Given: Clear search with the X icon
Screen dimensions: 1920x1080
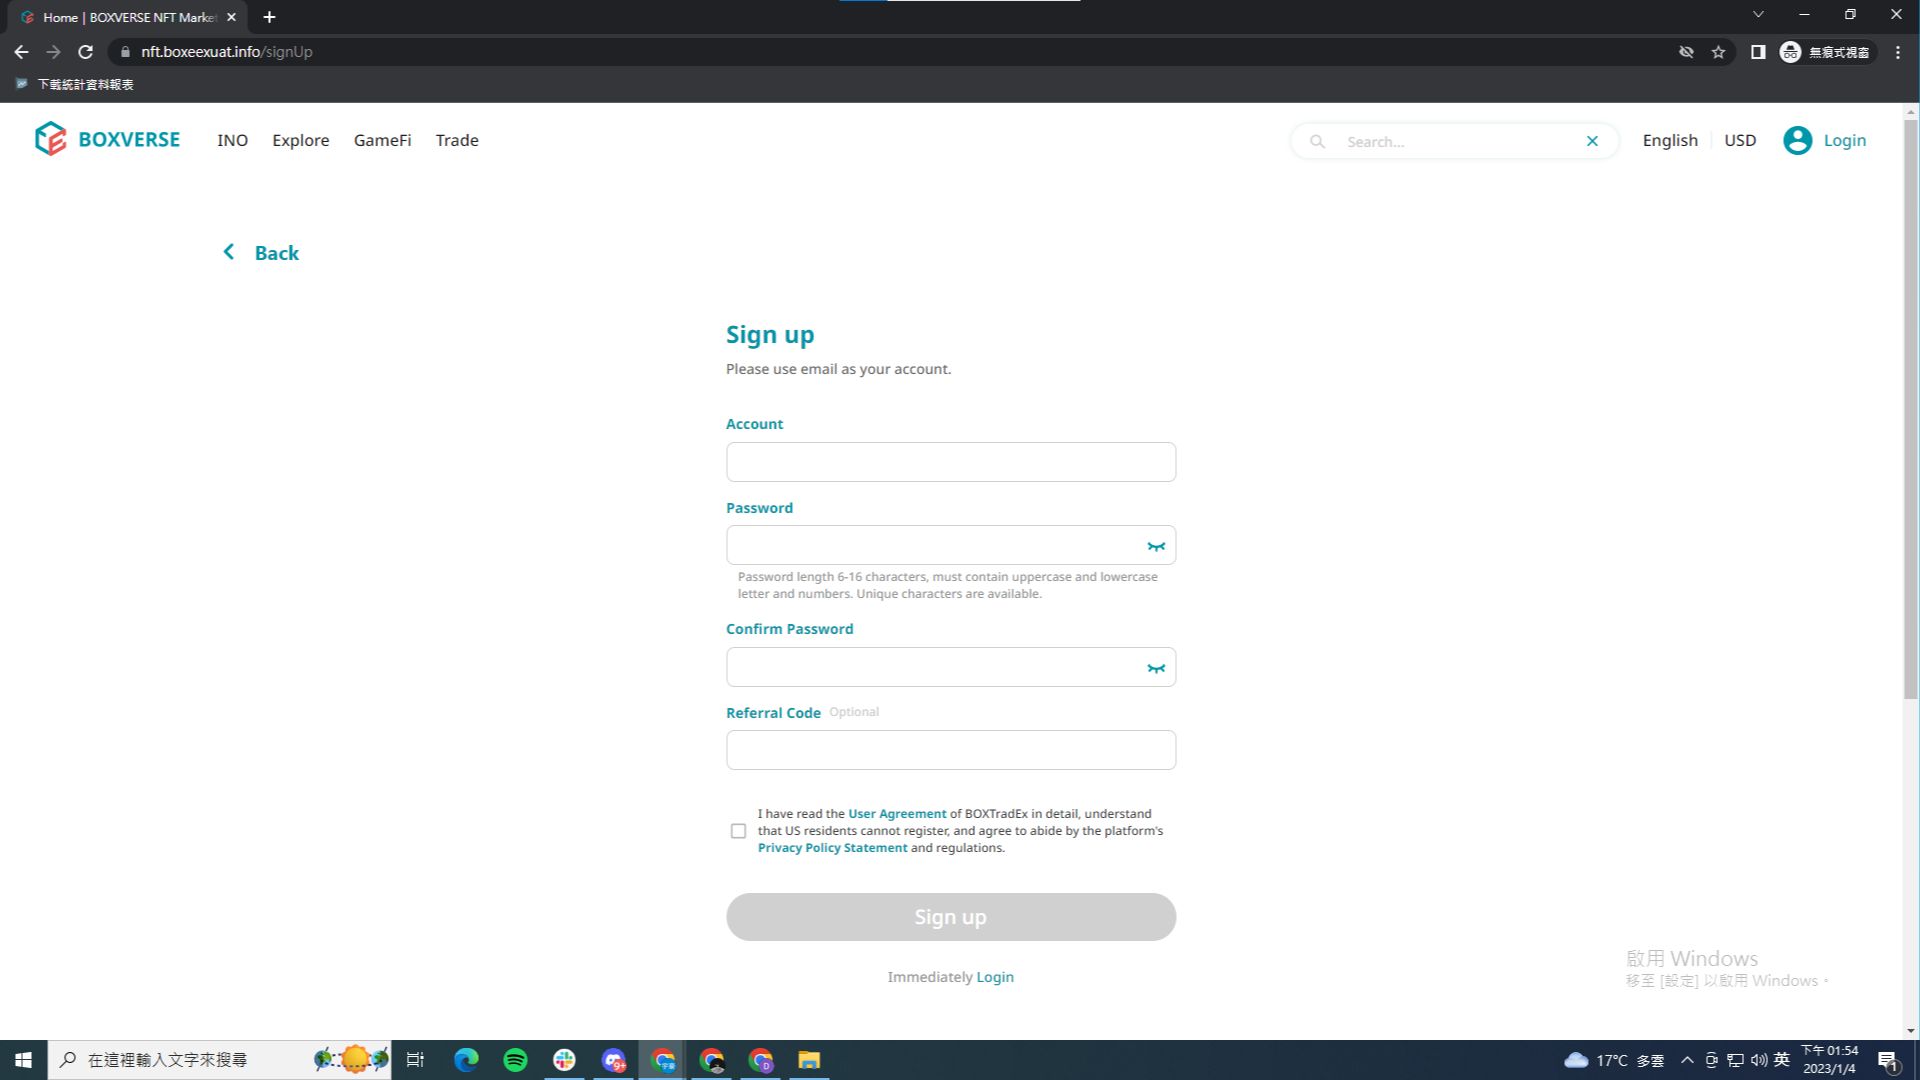Looking at the screenshot, I should coord(1592,141).
